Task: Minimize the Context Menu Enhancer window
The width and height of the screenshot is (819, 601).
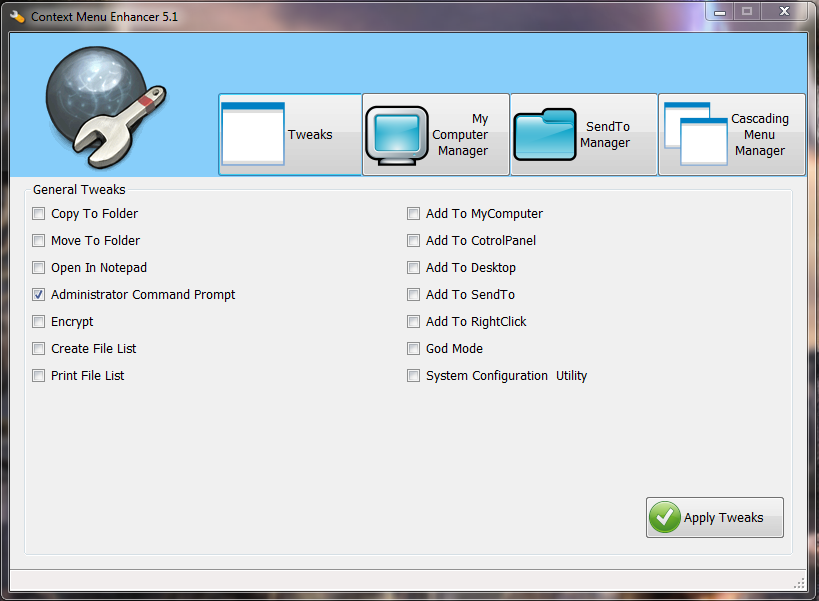Action: 720,11
